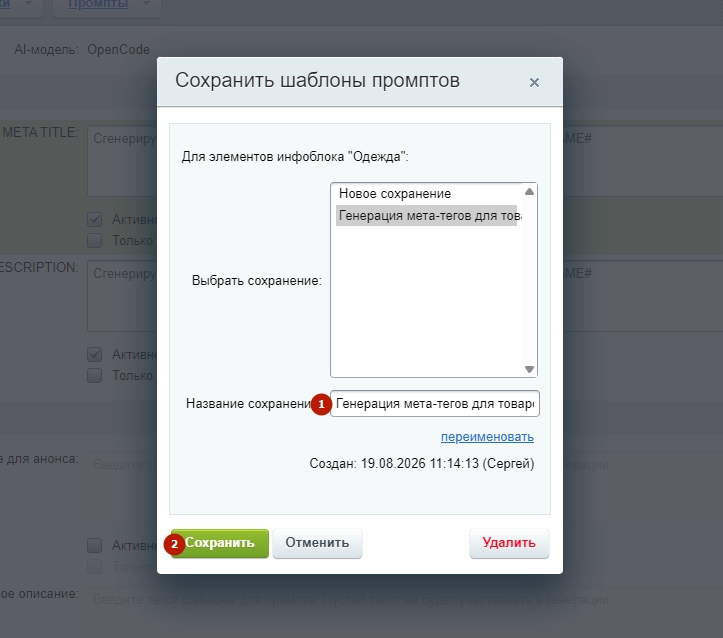Image resolution: width=723 pixels, height=638 pixels.
Task: Toggle 'Только' checkbox under DESCRIPTION field
Action: tap(95, 375)
